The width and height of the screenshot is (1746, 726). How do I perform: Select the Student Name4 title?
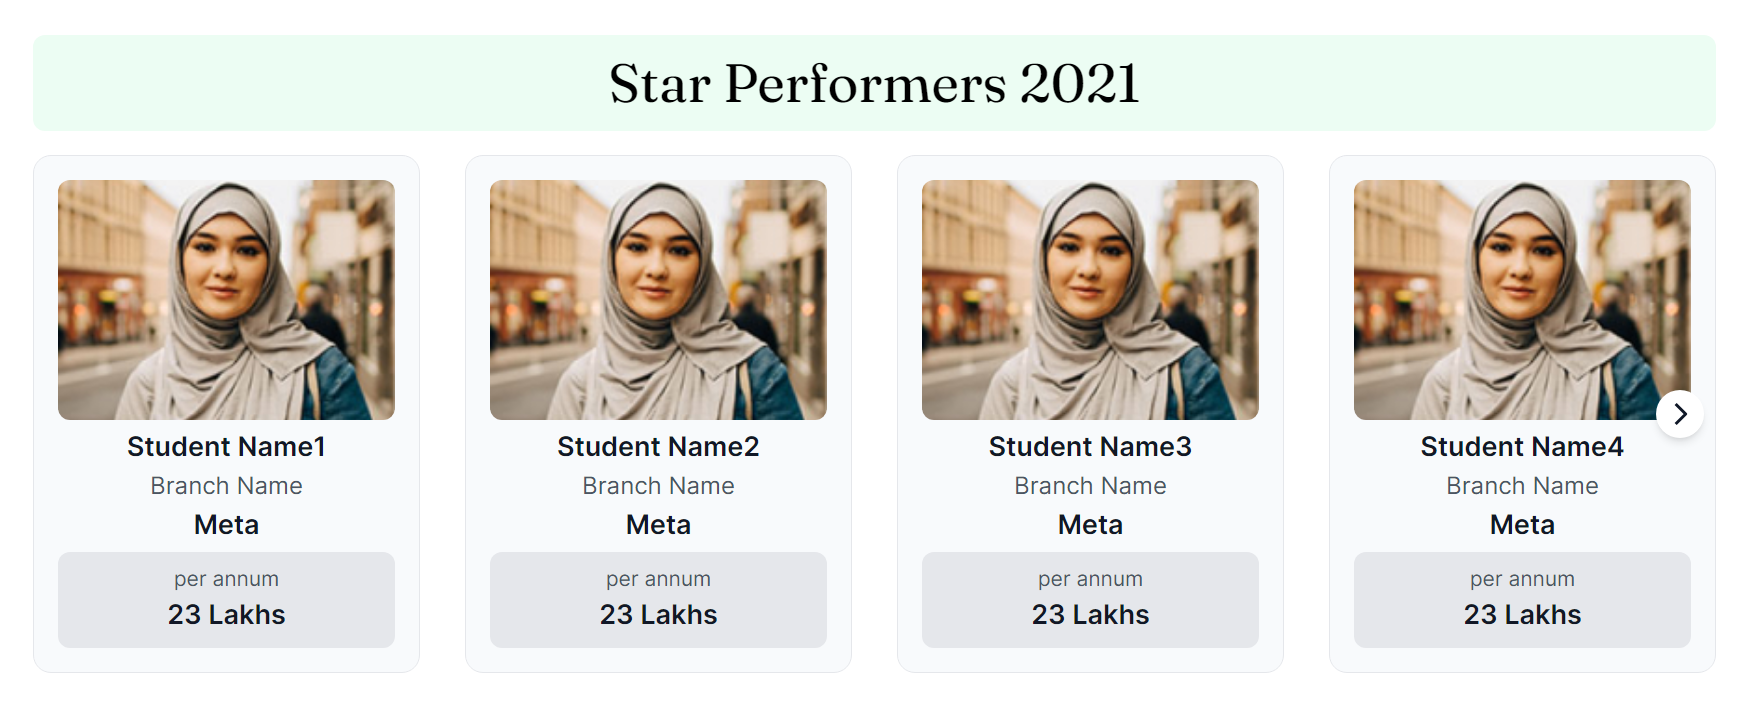pos(1522,447)
